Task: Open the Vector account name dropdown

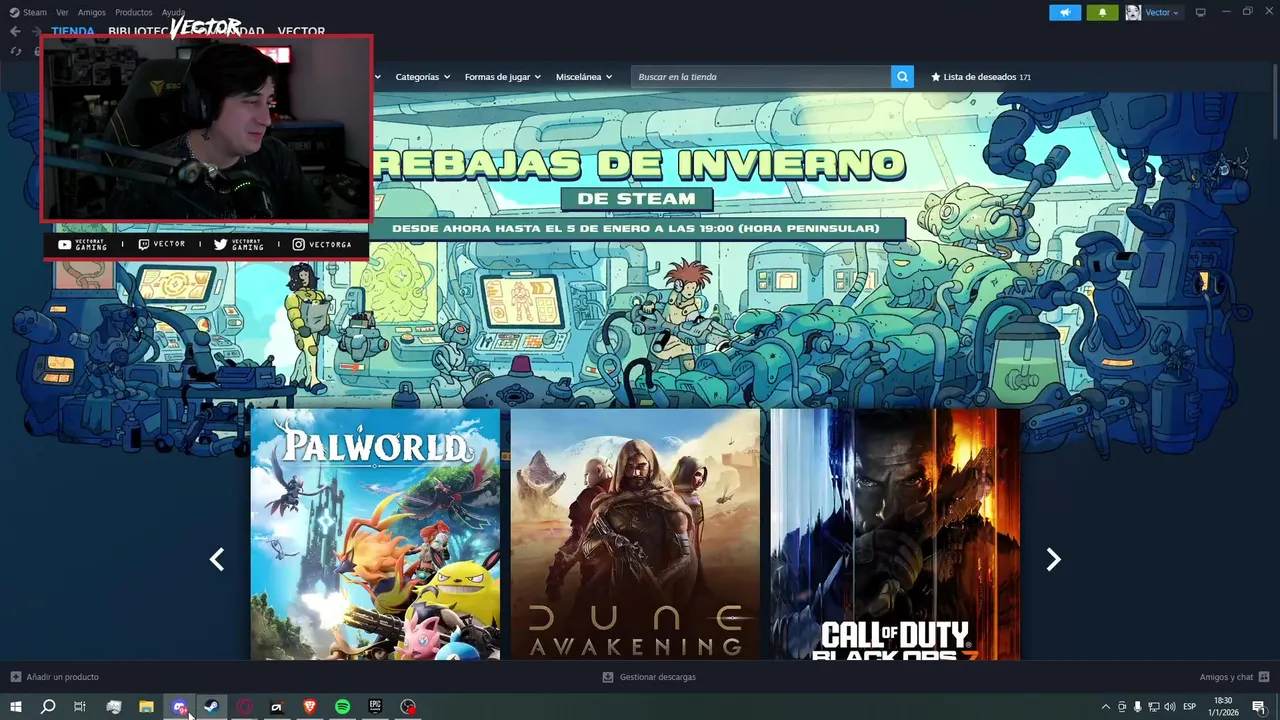Action: pos(1162,12)
